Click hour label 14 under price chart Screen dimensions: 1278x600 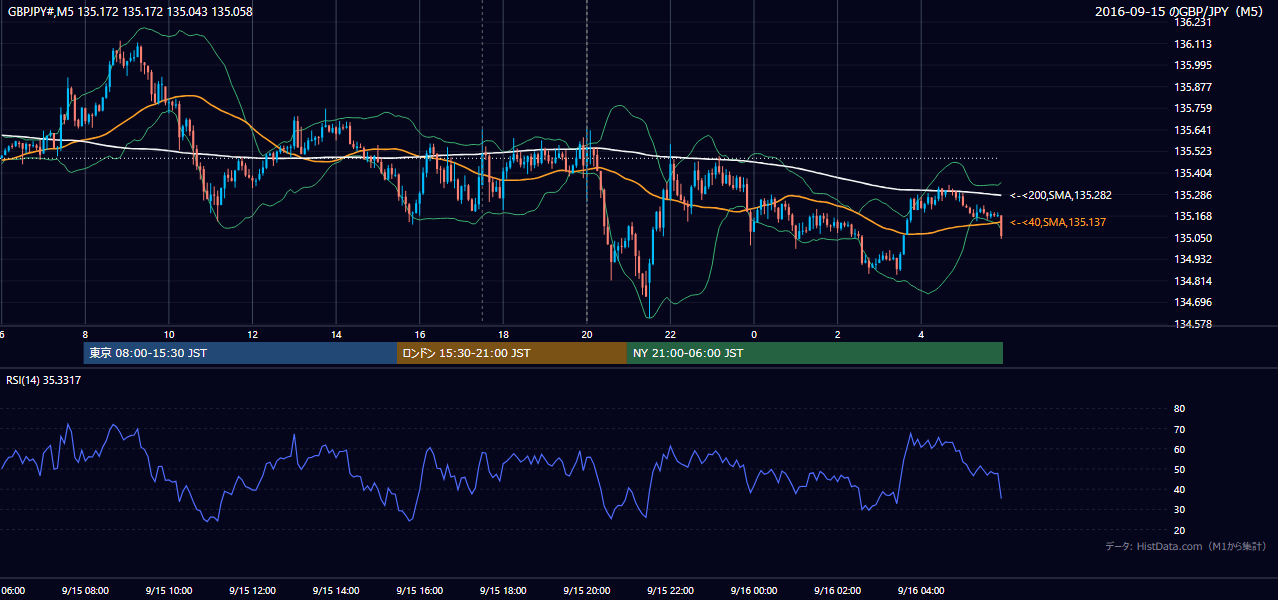336,334
